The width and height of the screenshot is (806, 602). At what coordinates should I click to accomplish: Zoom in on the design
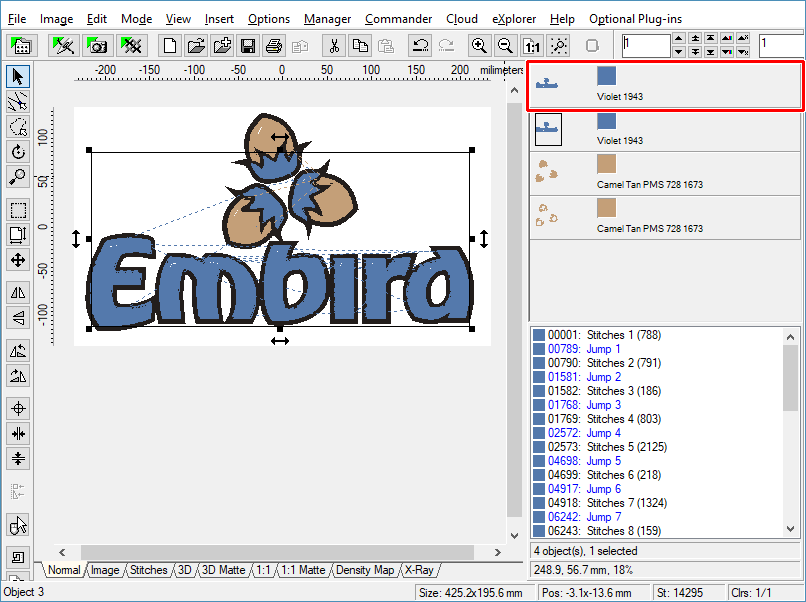pos(479,46)
